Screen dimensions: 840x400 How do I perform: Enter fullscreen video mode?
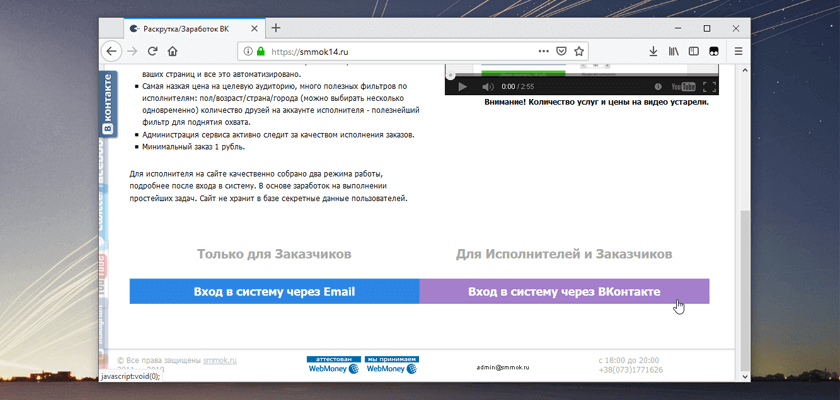709,87
